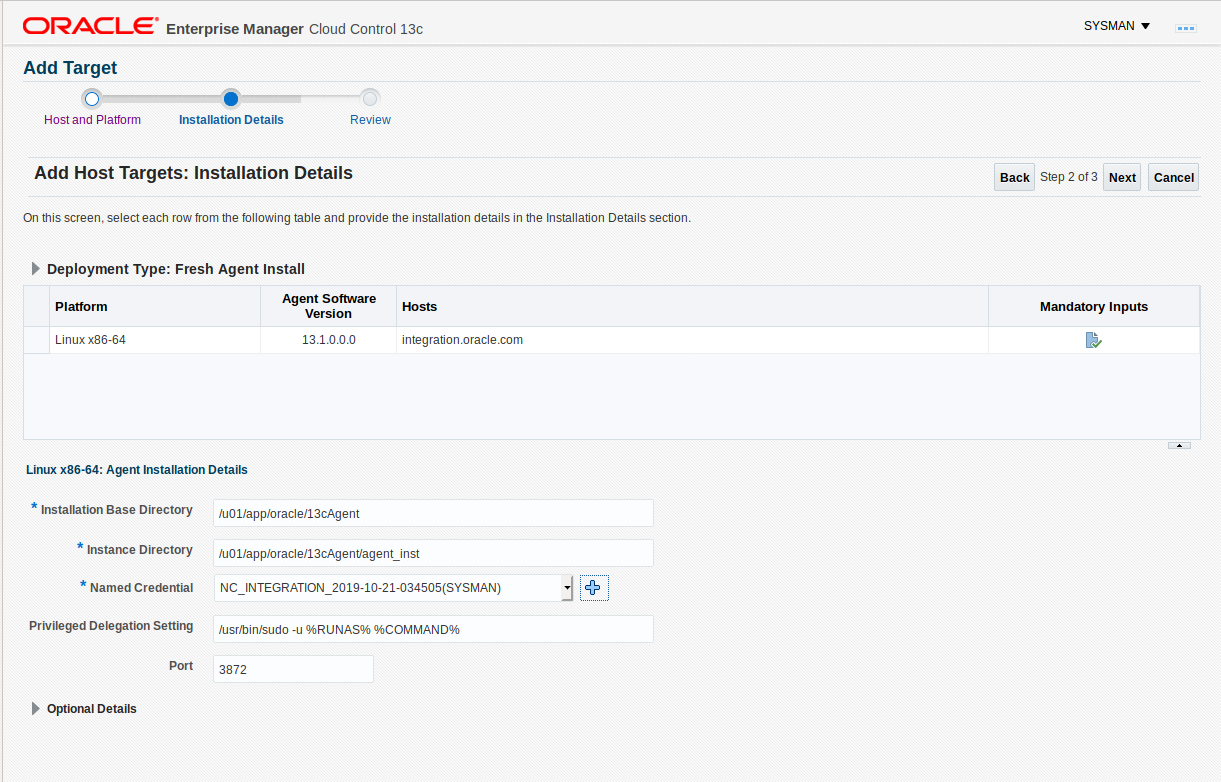This screenshot has width=1221, height=782.
Task: Click the Oracle logo
Action: [x=90, y=26]
